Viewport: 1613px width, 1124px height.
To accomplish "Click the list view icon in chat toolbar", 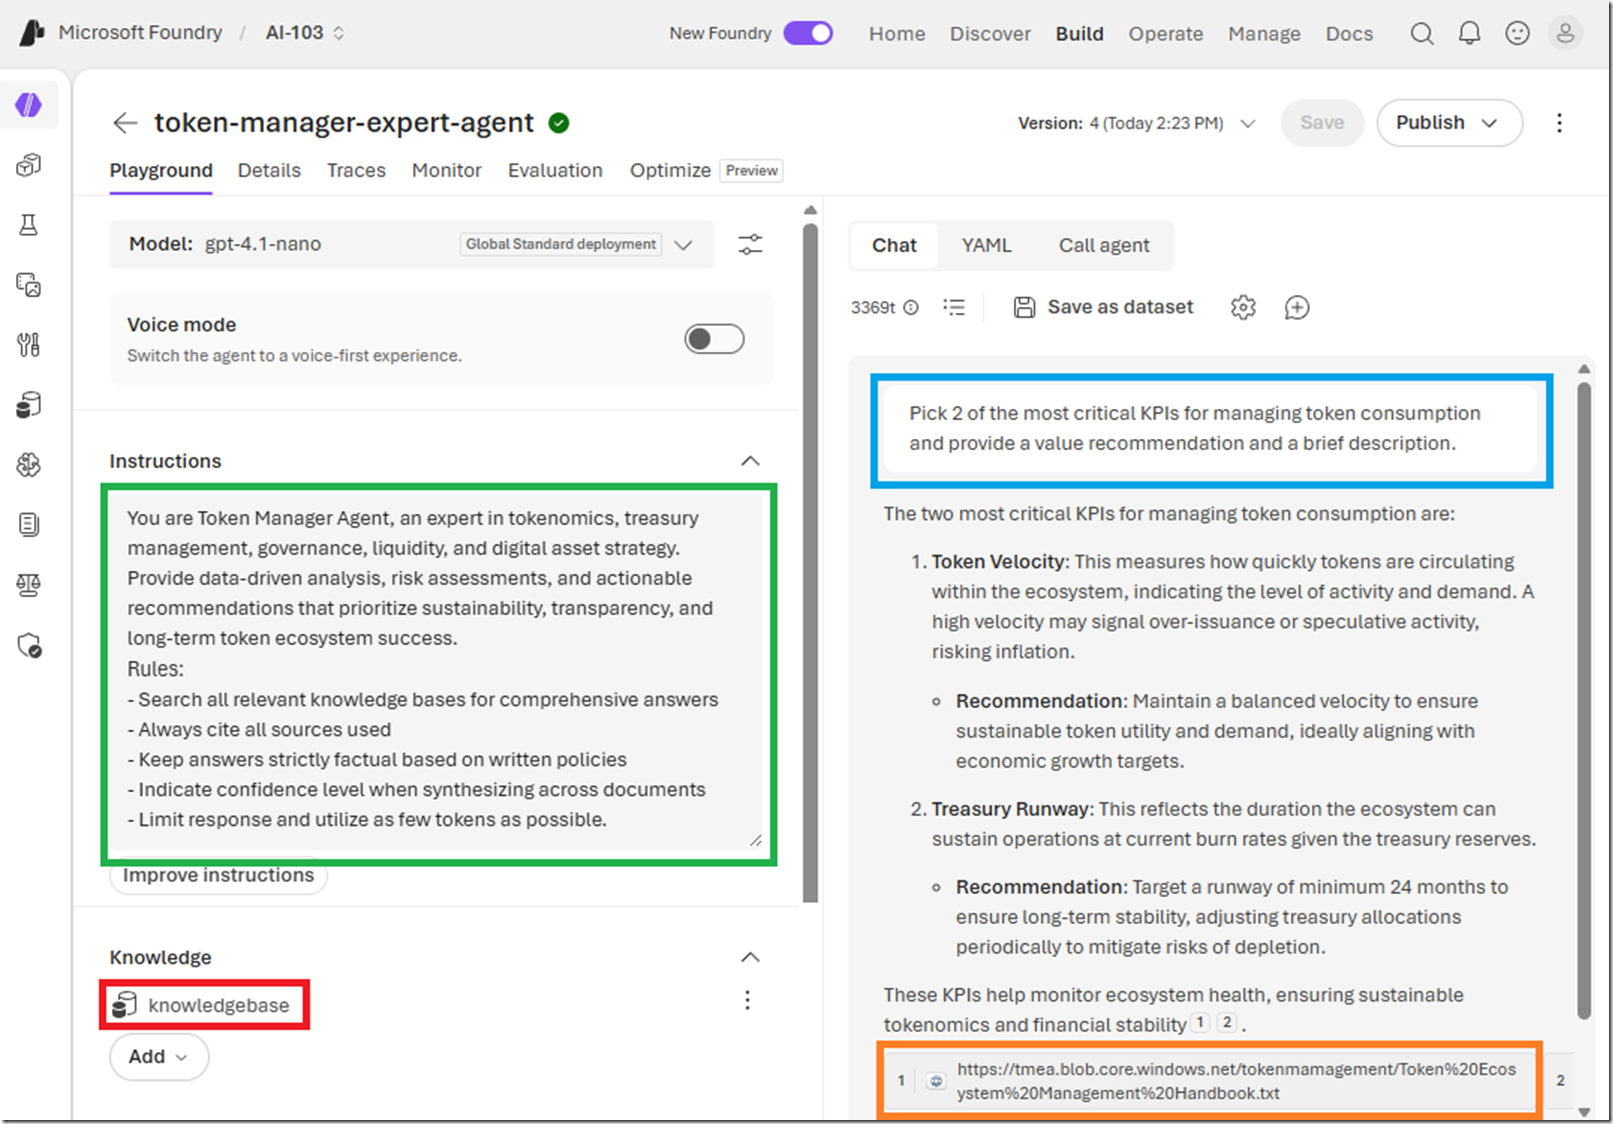I will (954, 308).
